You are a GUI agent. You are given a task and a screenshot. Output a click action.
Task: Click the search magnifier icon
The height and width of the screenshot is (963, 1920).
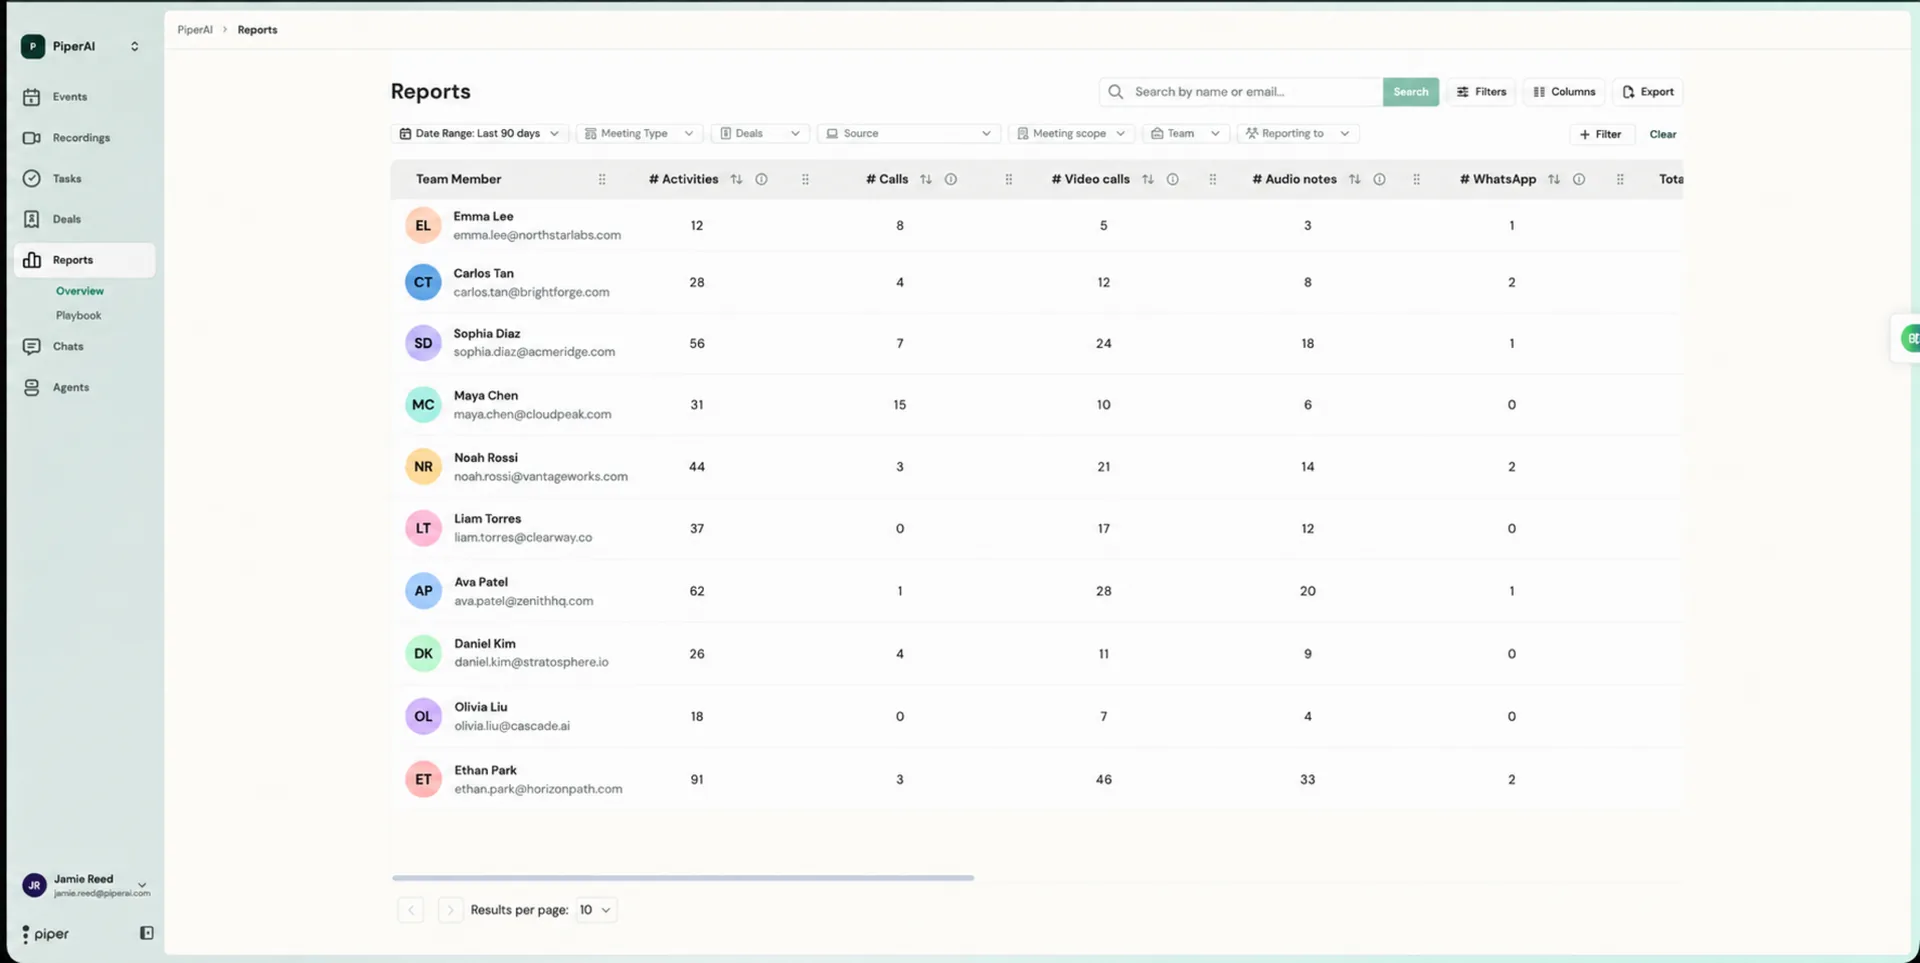point(1116,92)
